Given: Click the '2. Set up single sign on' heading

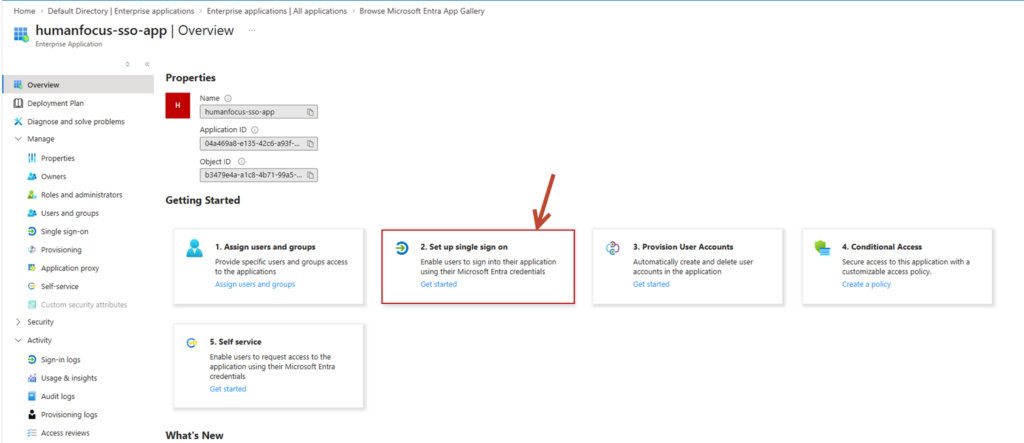Looking at the screenshot, I should [464, 247].
